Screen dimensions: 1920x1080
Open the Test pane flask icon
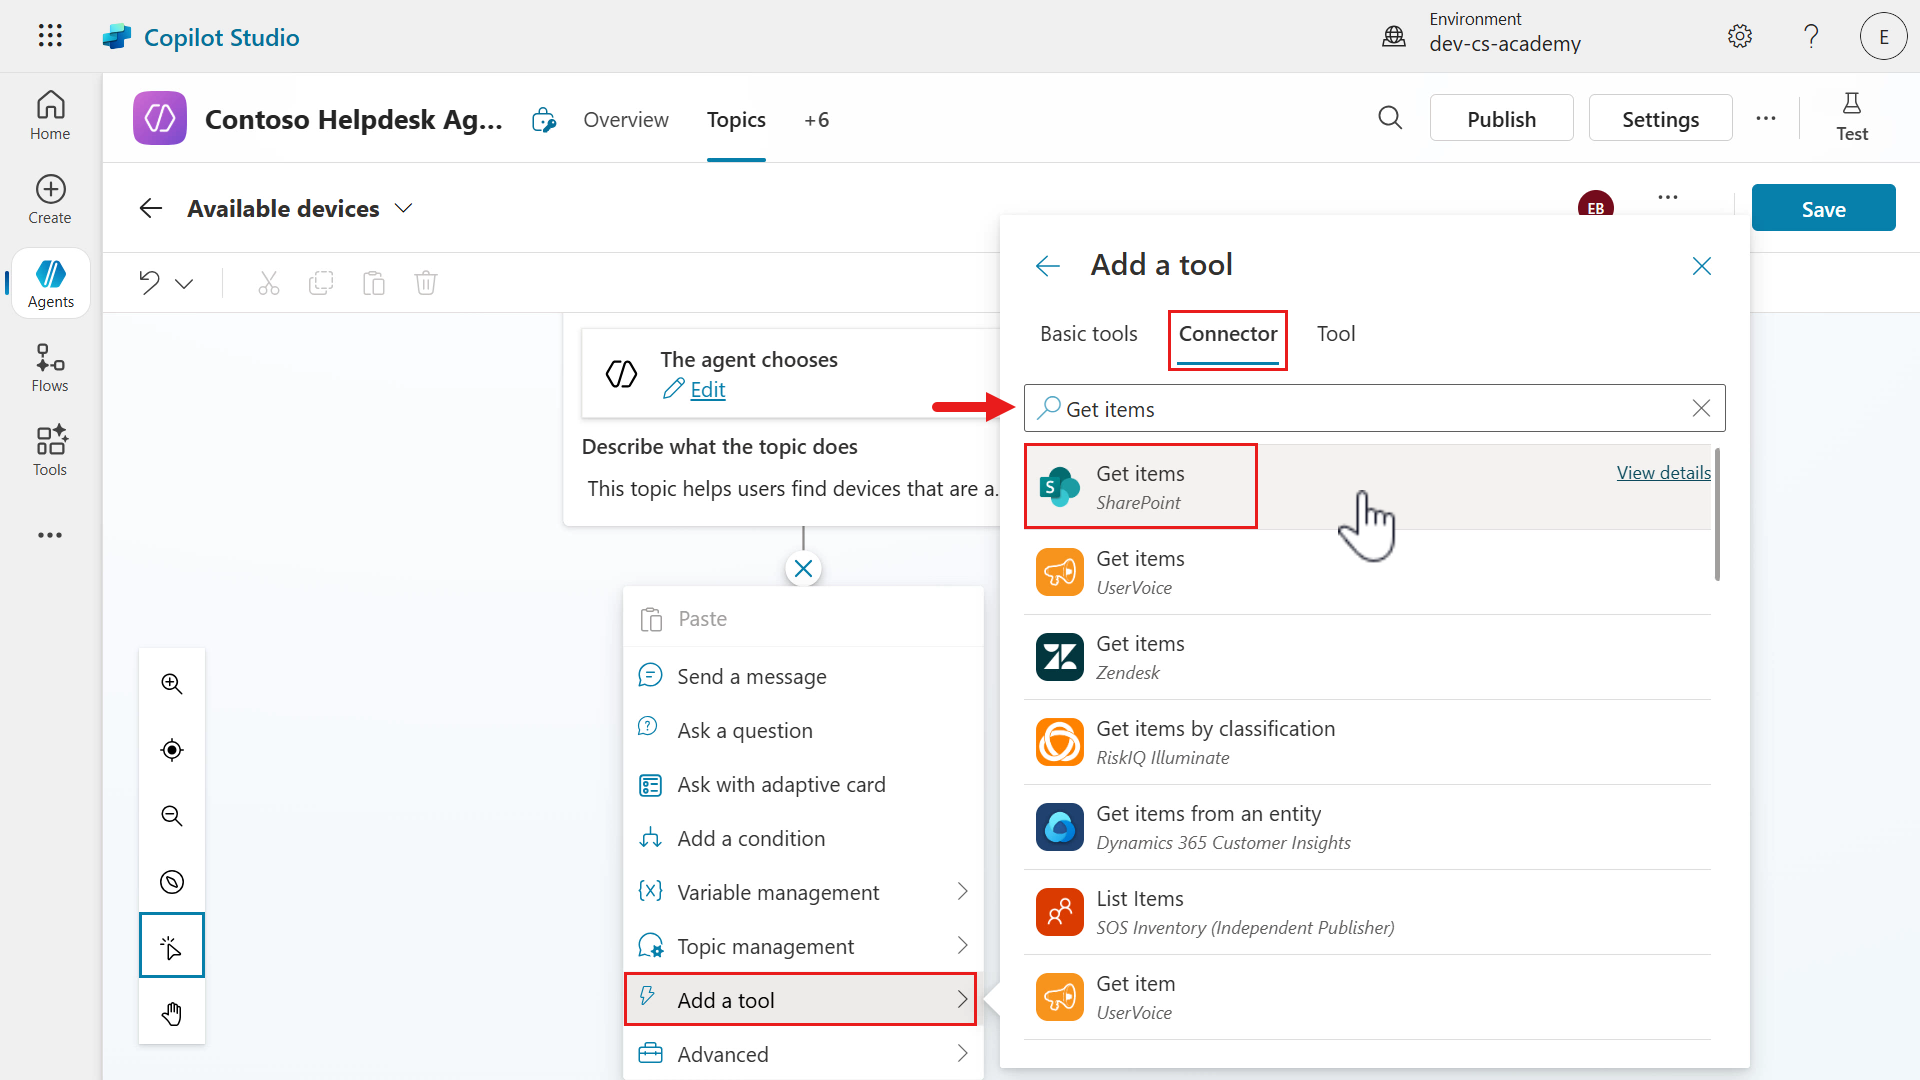pyautogui.click(x=1851, y=117)
